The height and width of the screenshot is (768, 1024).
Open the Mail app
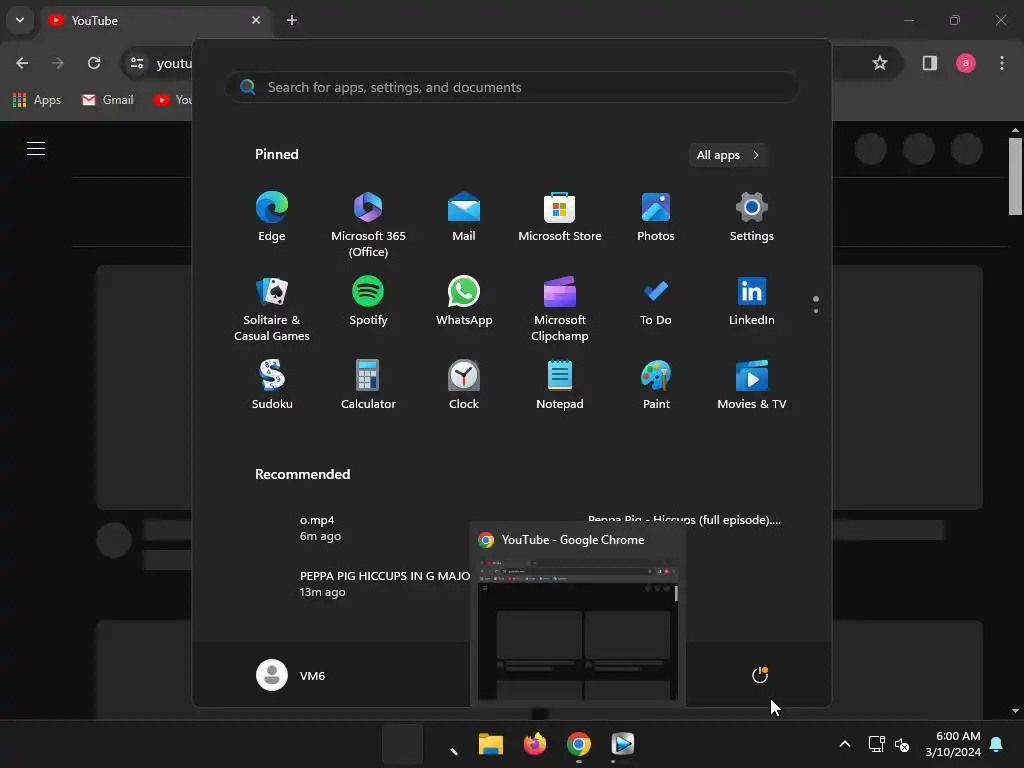coord(464,217)
